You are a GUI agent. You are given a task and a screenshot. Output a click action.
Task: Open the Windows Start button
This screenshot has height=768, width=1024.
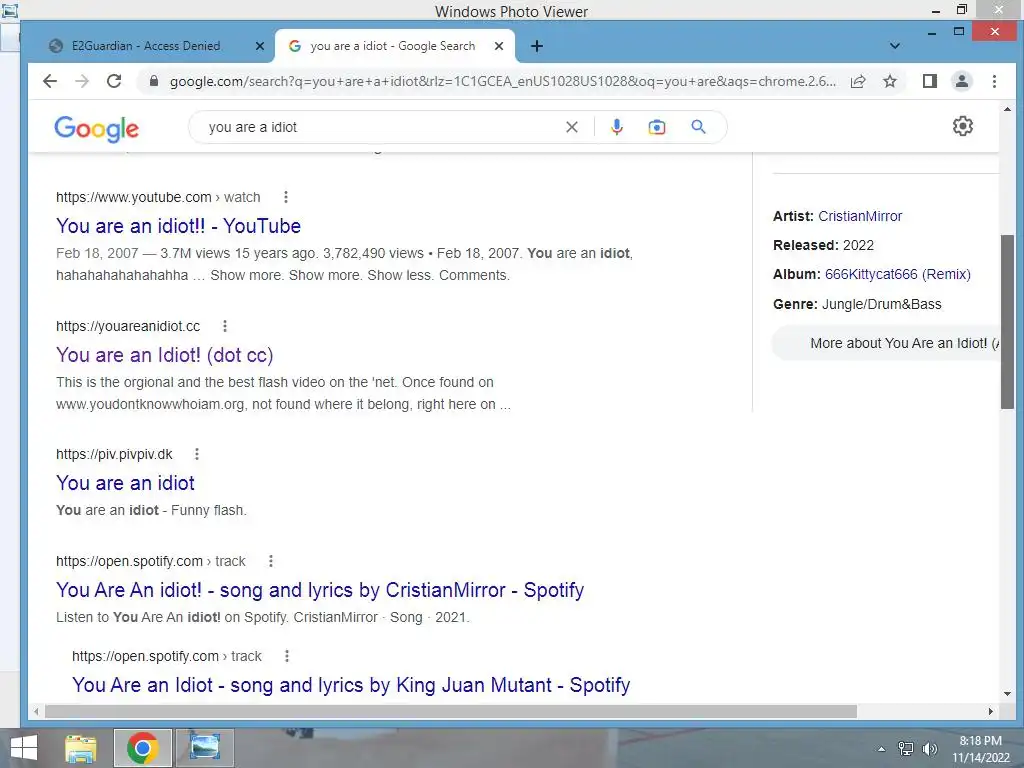pyautogui.click(x=24, y=748)
